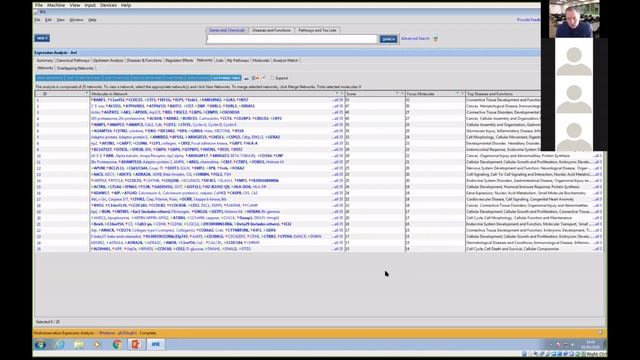
Task: Sort by the Score column header
Action: (375, 94)
